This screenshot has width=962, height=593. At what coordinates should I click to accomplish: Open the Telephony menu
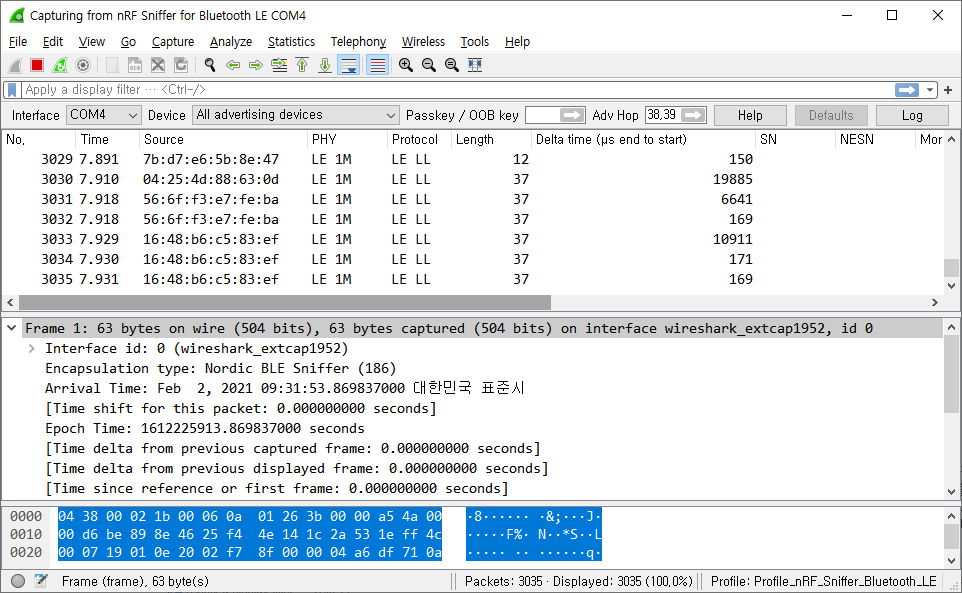tap(358, 42)
